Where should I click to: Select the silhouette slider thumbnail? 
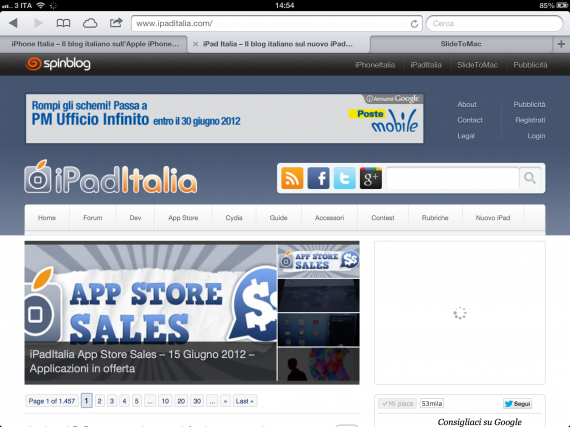click(318, 364)
